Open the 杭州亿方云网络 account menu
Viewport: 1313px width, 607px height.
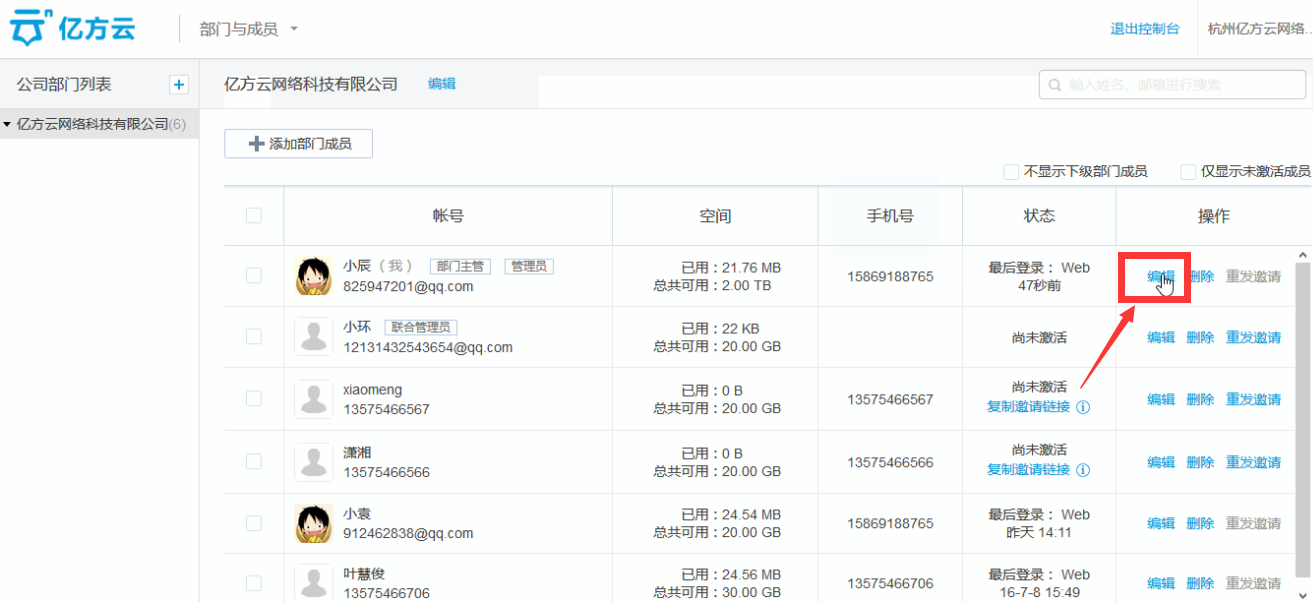coord(1259,29)
